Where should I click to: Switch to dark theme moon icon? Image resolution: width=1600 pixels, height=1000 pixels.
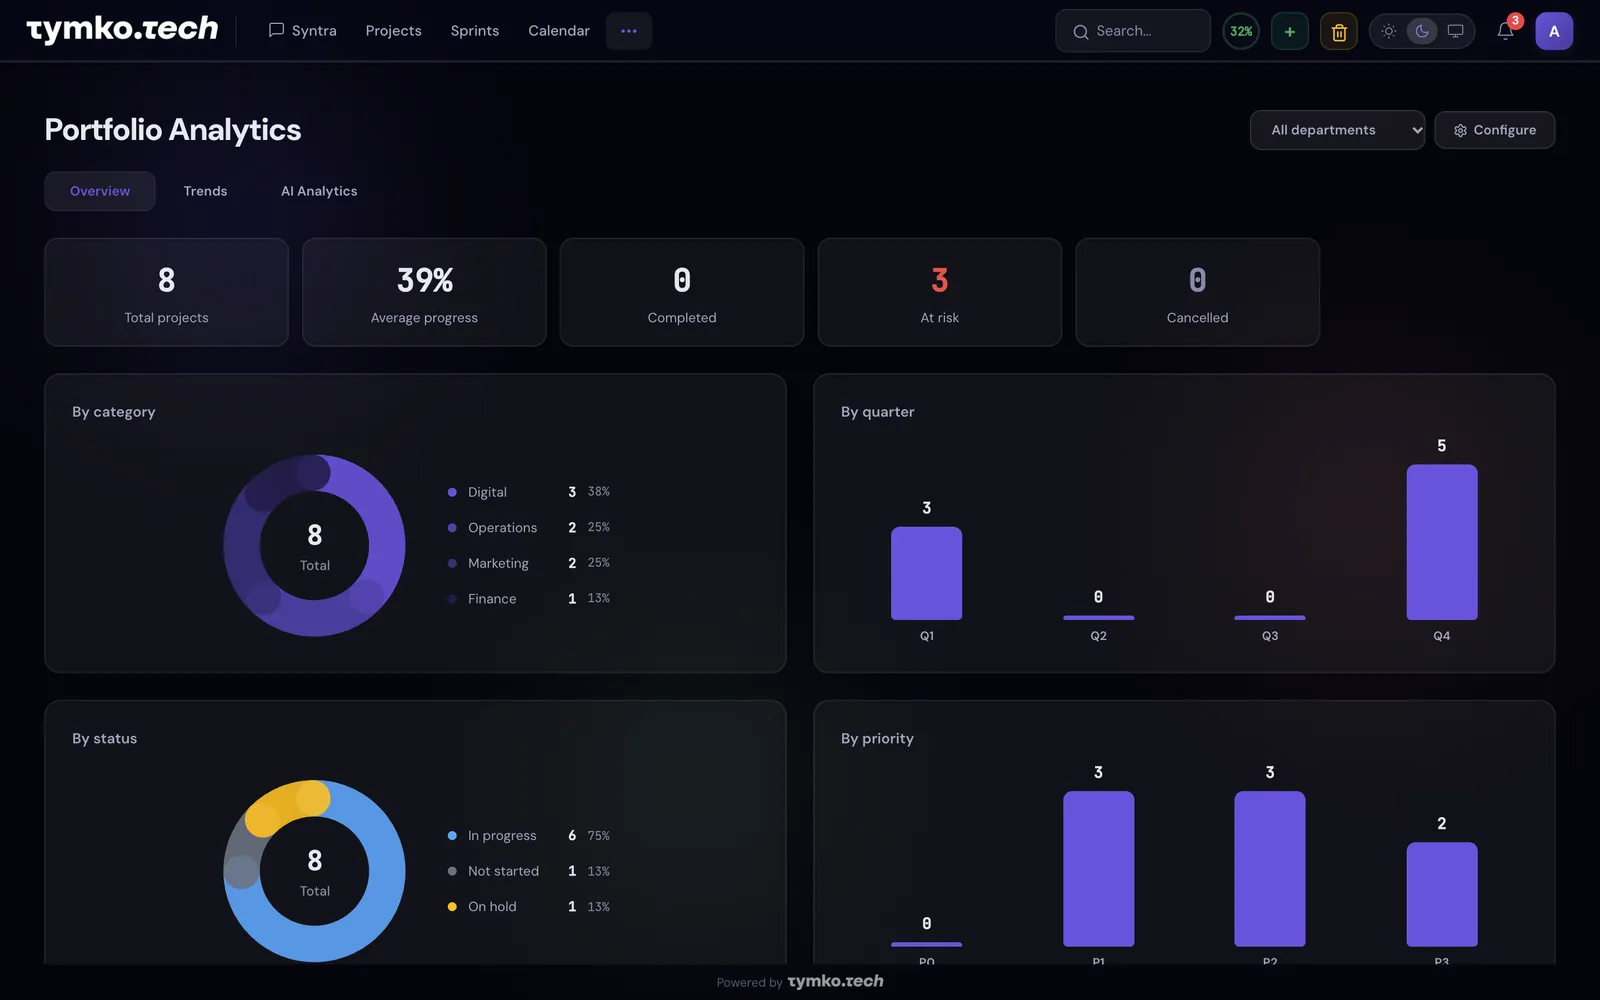coord(1422,31)
